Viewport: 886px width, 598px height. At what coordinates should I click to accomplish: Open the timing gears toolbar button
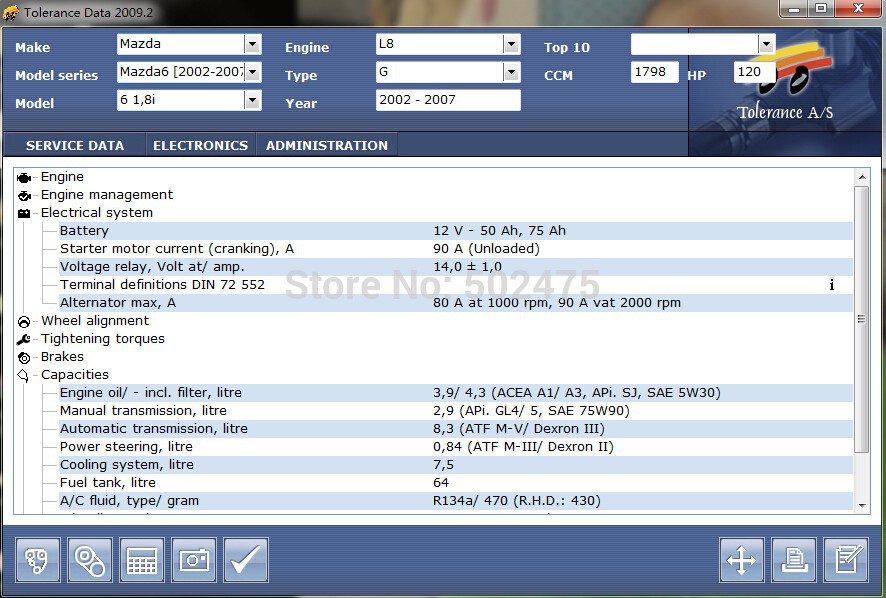click(x=38, y=560)
